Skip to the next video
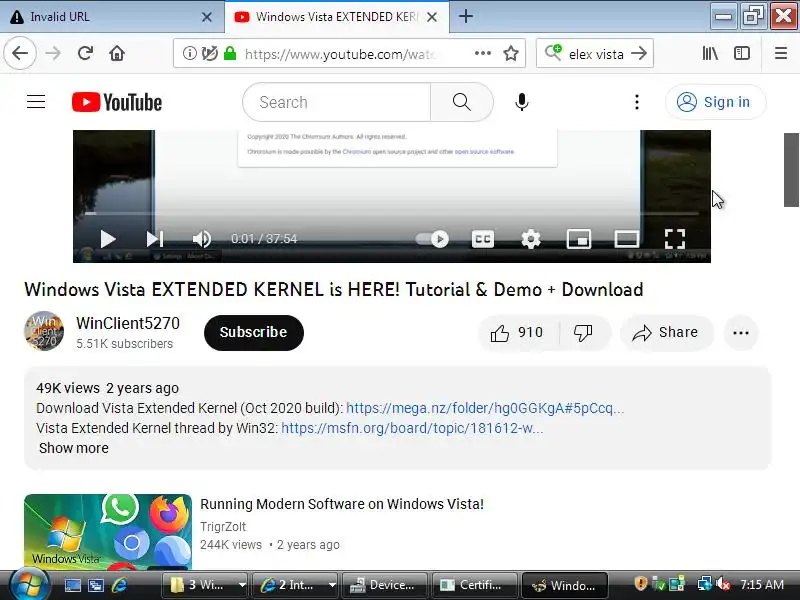The image size is (800, 600). [155, 239]
